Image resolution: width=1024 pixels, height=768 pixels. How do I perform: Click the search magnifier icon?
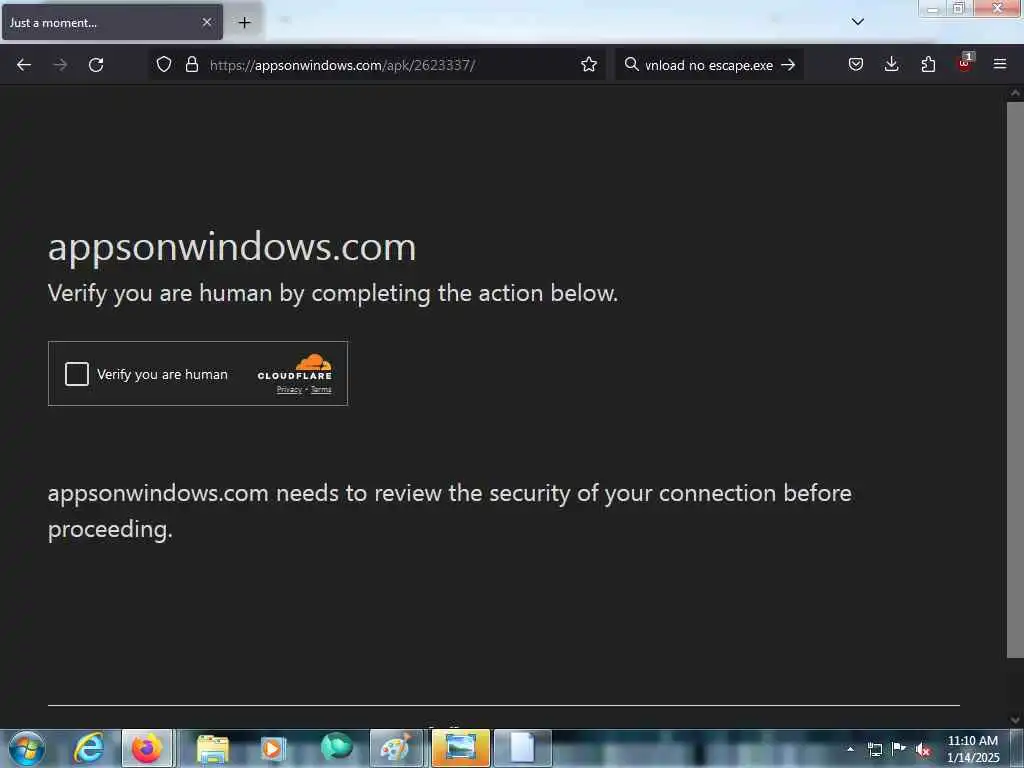coord(631,65)
